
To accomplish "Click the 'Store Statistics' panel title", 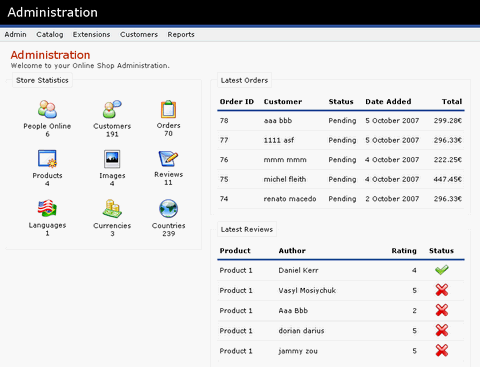I will [42, 80].
